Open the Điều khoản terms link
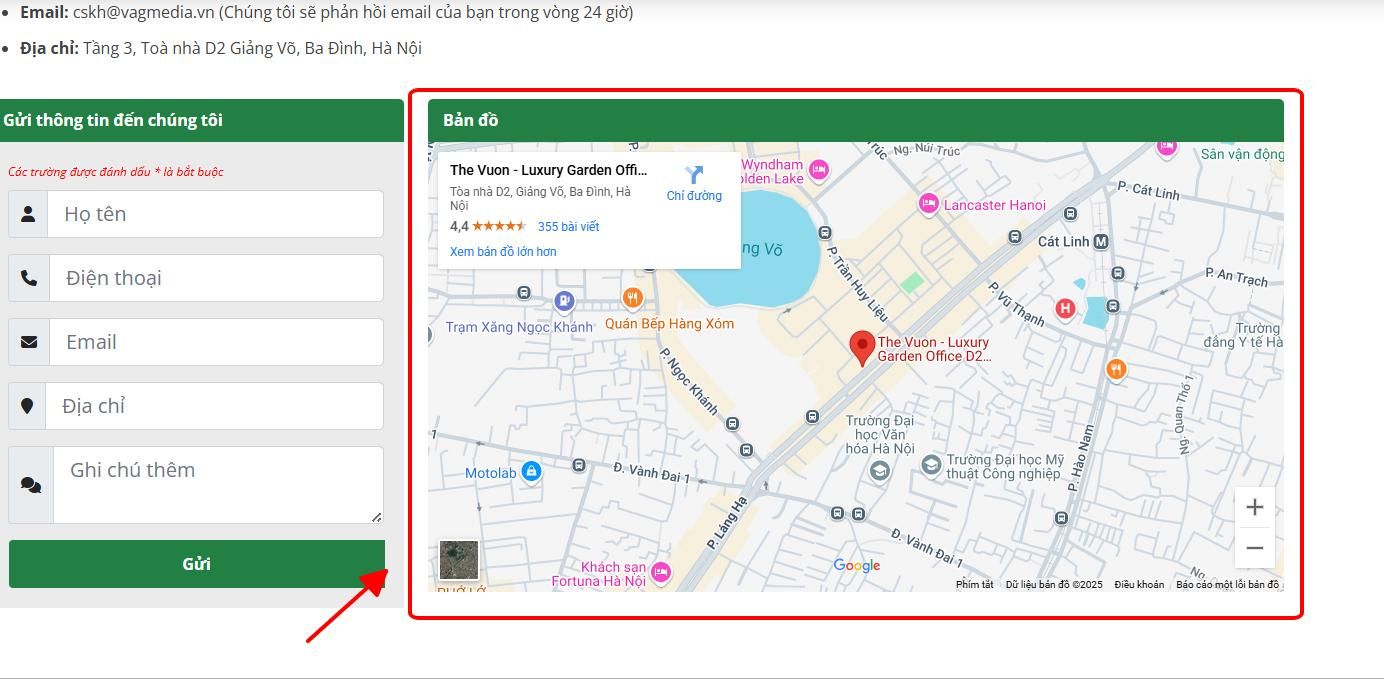1384x680 pixels. pyautogui.click(x=1139, y=585)
